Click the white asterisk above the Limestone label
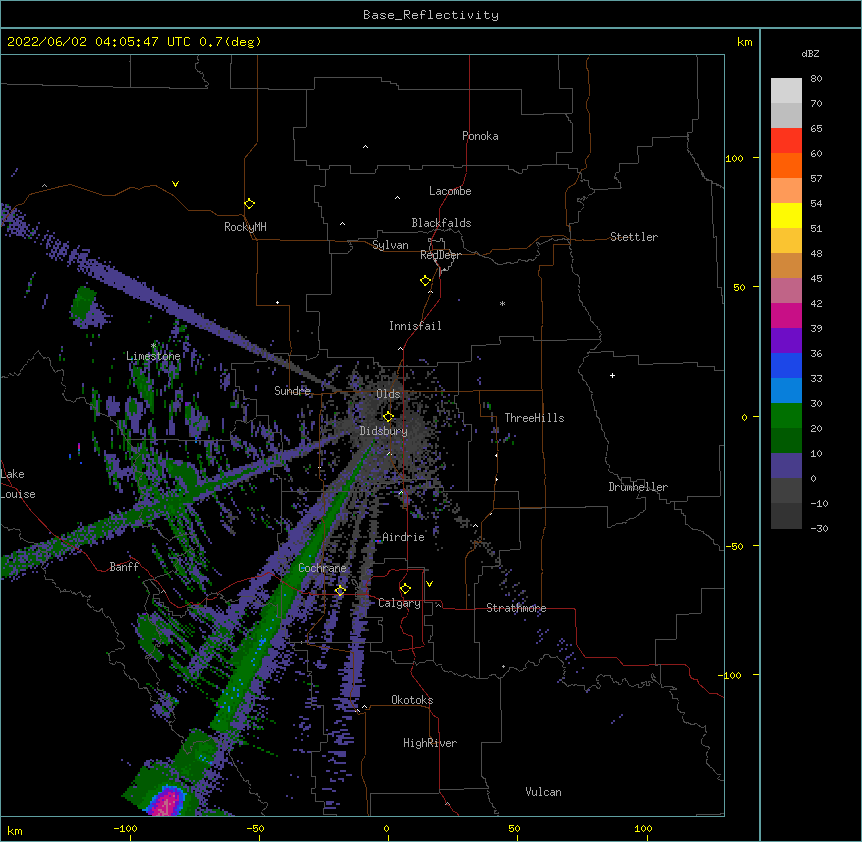862x842 pixels. [x=154, y=346]
